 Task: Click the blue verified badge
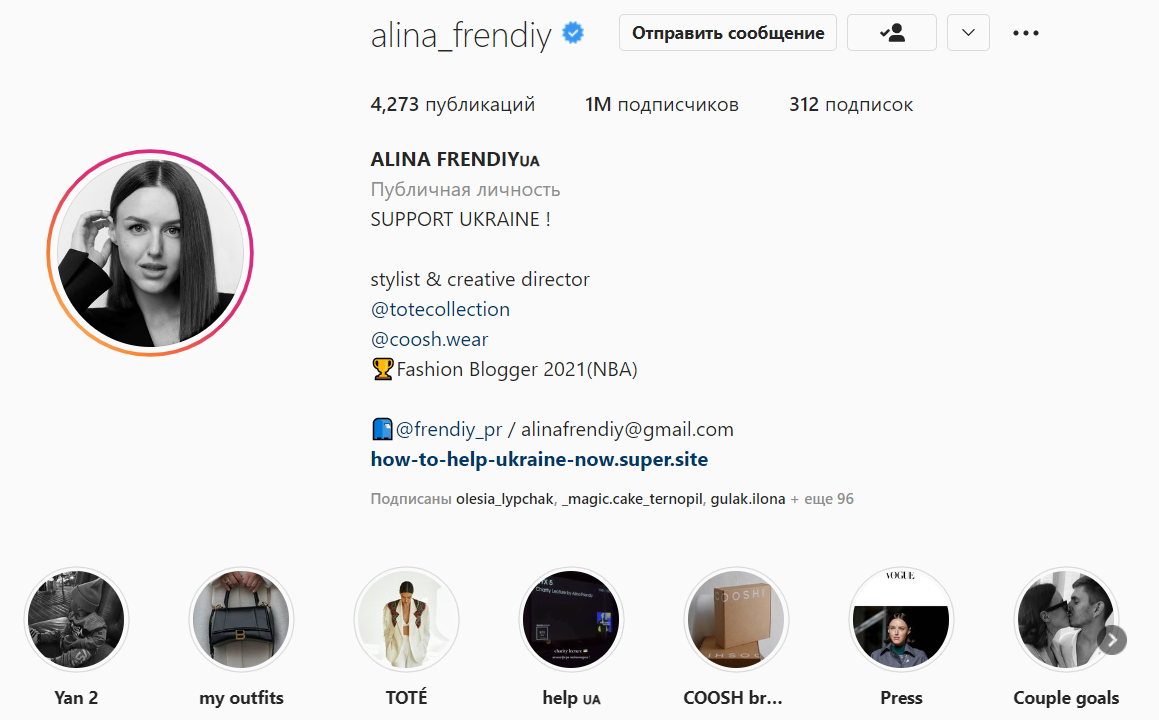click(x=573, y=33)
